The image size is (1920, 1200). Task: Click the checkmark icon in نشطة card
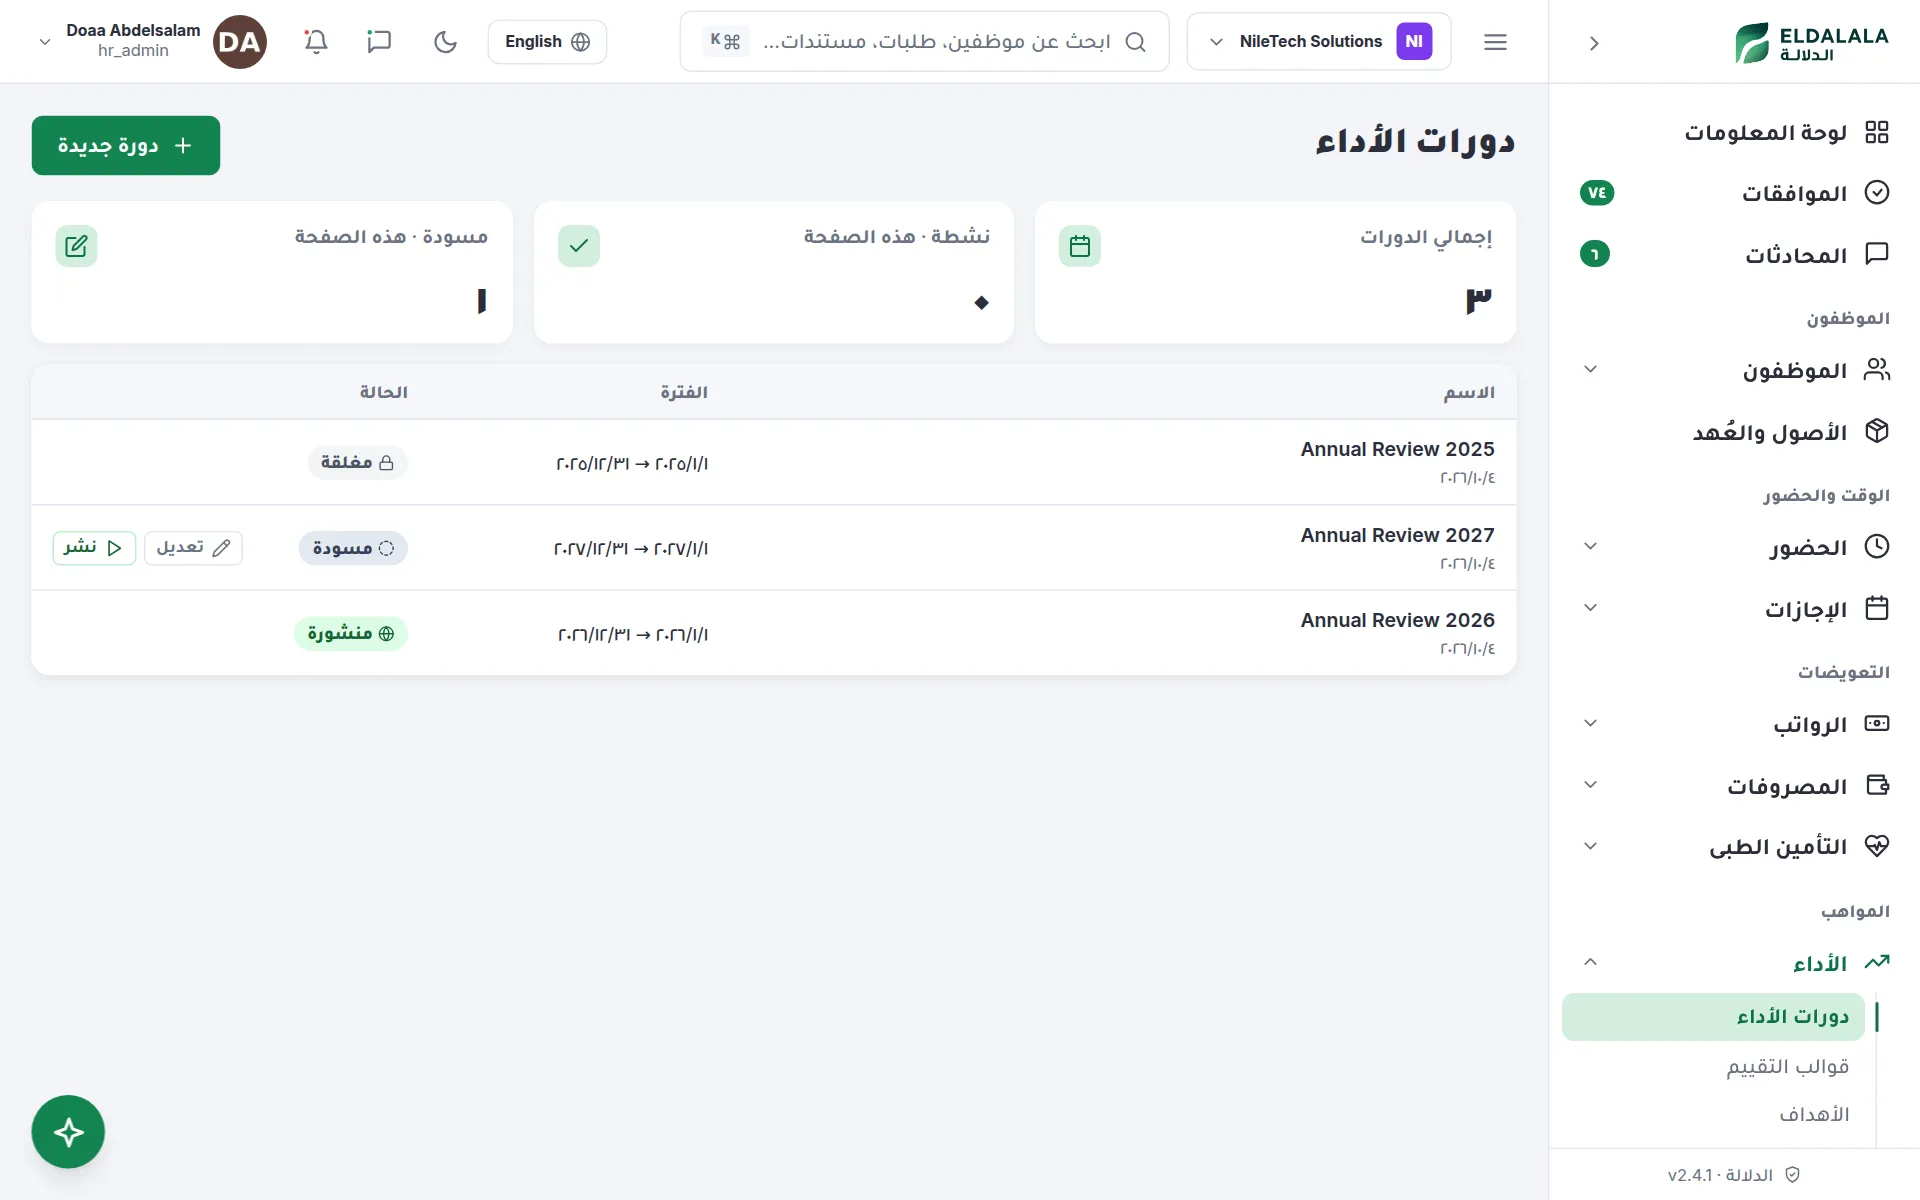tap(579, 246)
